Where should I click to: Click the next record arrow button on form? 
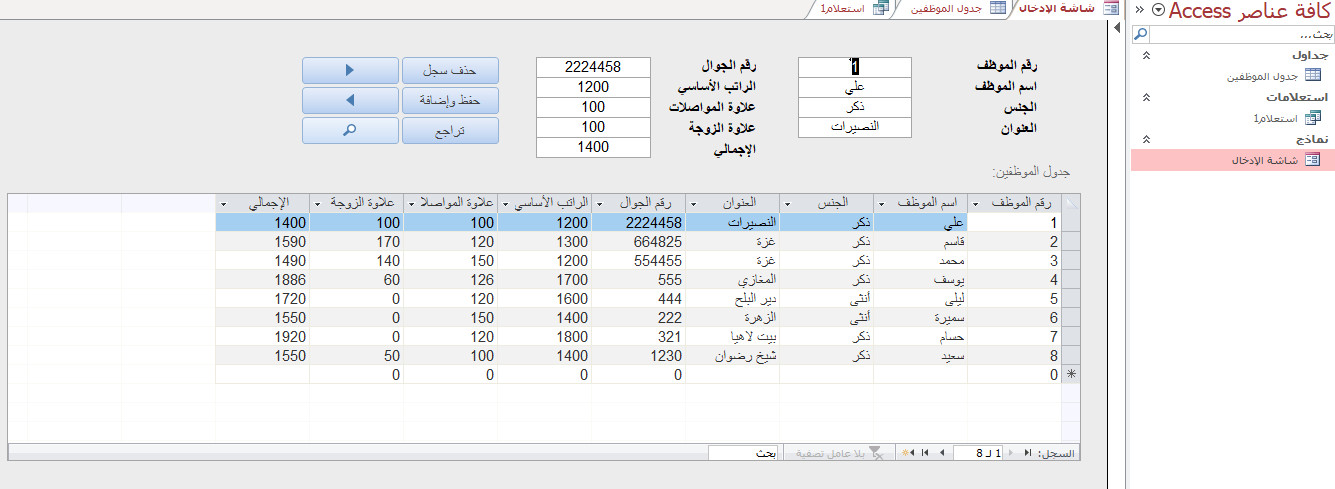(350, 70)
